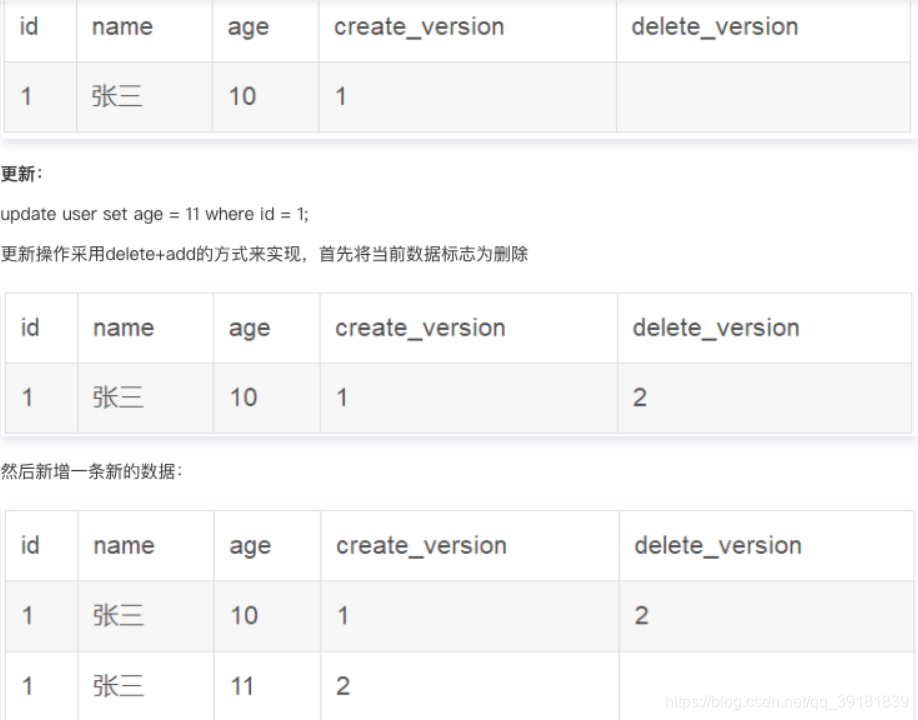Click create_version "1" in the single-row table after the delete+add sentence
Viewport: 918px width, 720px height.
[342, 398]
